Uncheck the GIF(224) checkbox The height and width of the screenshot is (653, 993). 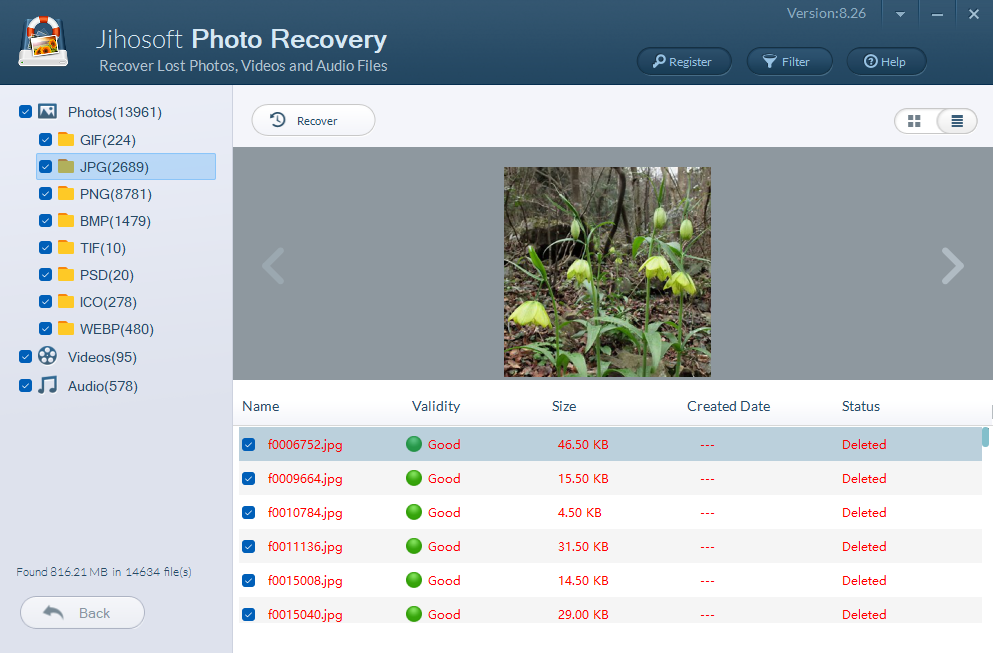coord(46,139)
